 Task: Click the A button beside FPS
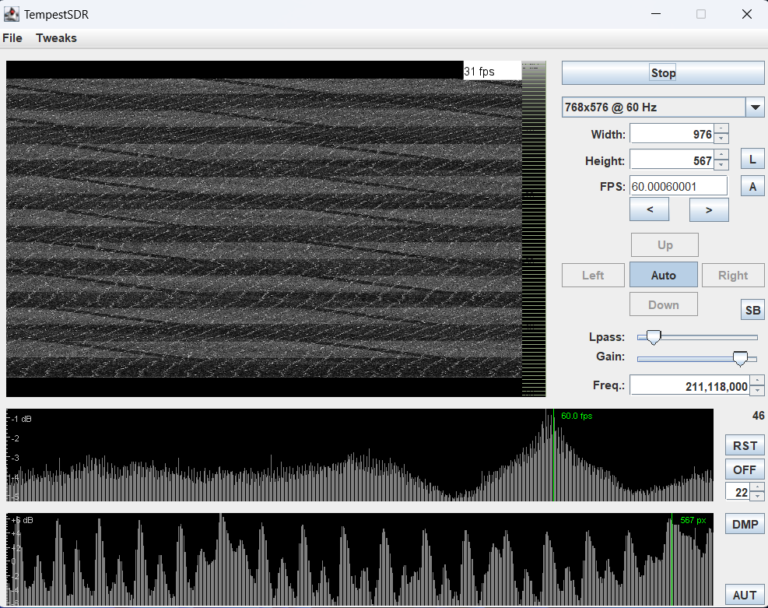[x=752, y=186]
